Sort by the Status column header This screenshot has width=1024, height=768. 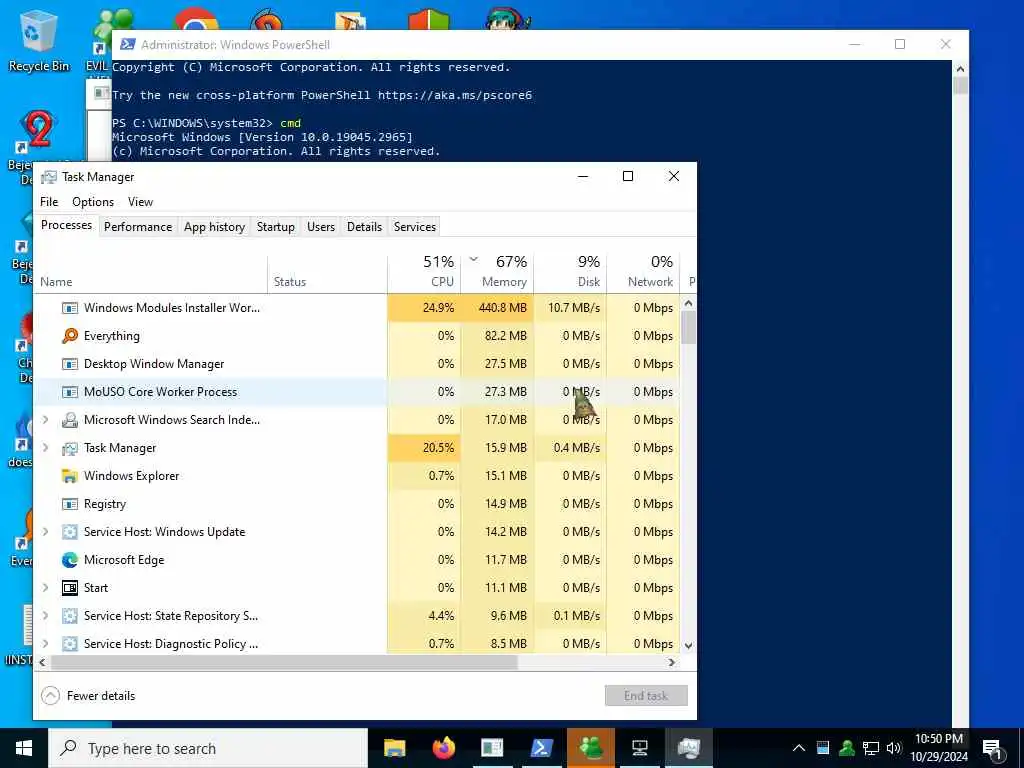coord(327,274)
